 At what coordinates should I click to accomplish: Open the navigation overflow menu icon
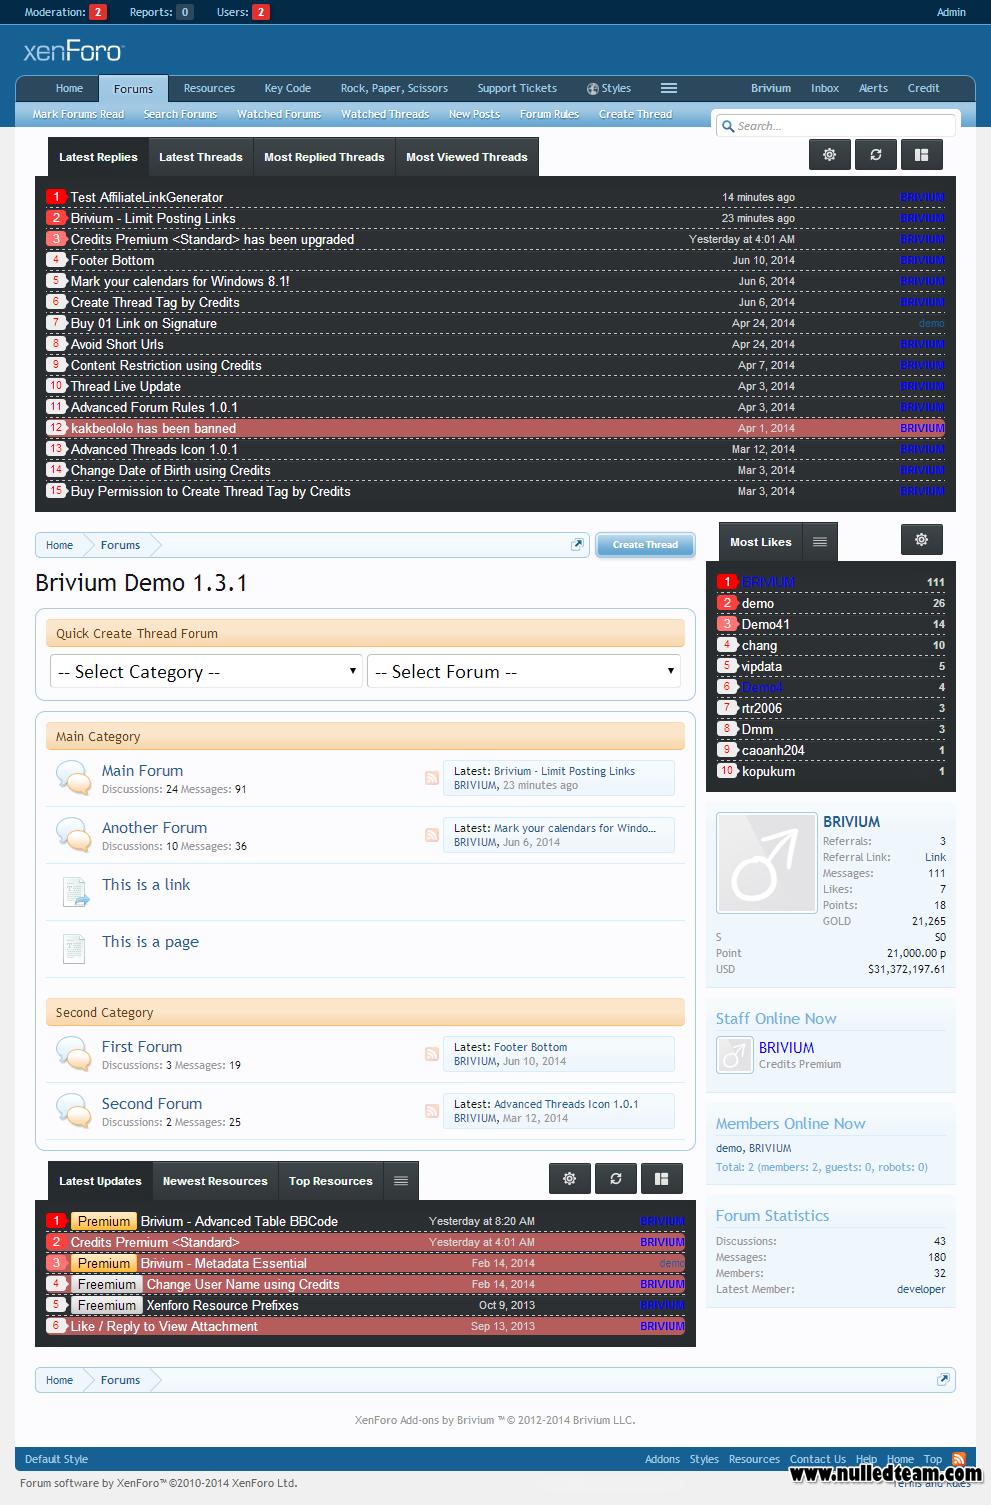669,88
